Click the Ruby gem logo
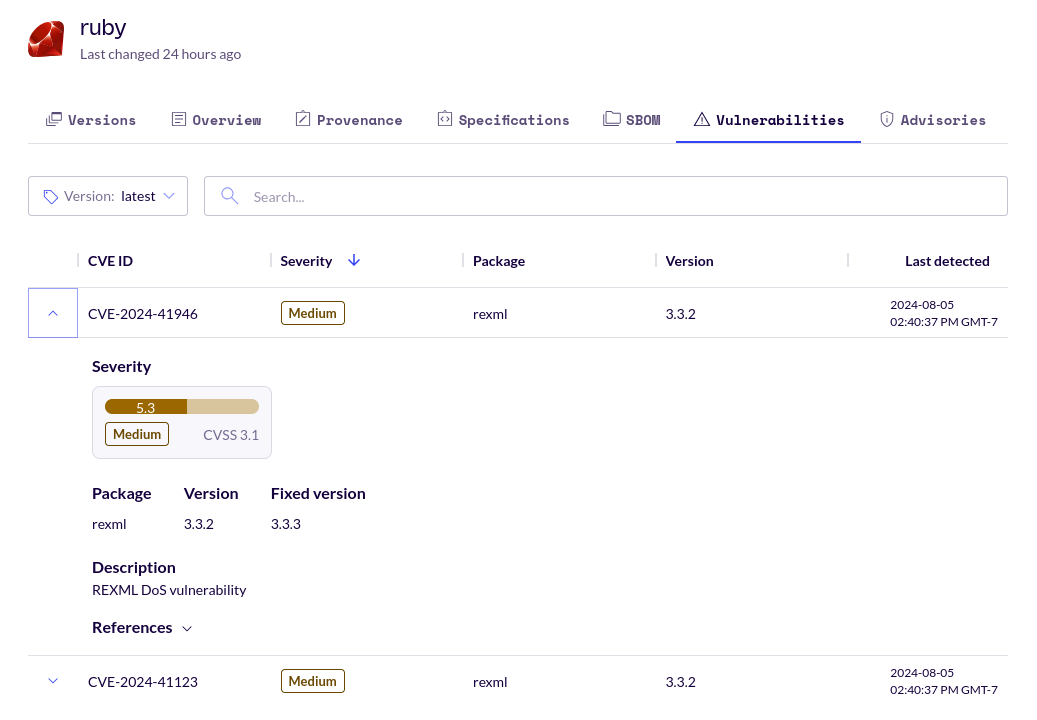 coord(45,40)
